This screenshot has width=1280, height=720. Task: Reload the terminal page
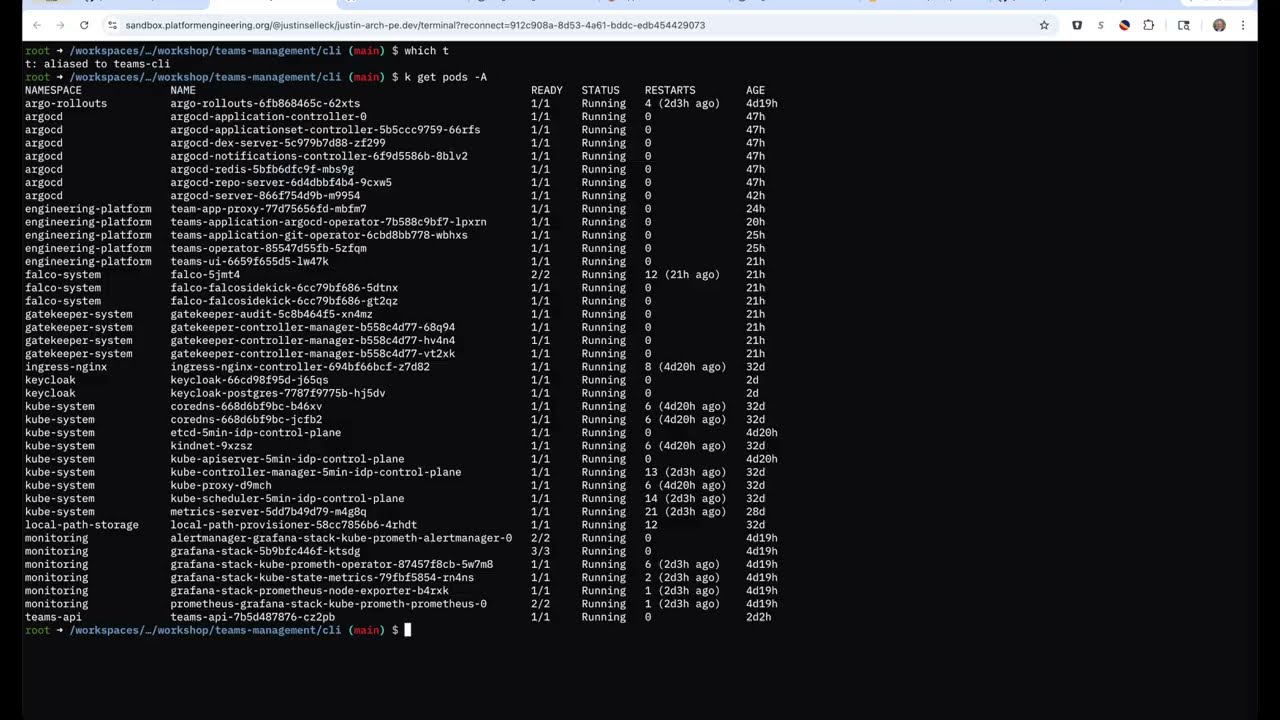(x=84, y=25)
